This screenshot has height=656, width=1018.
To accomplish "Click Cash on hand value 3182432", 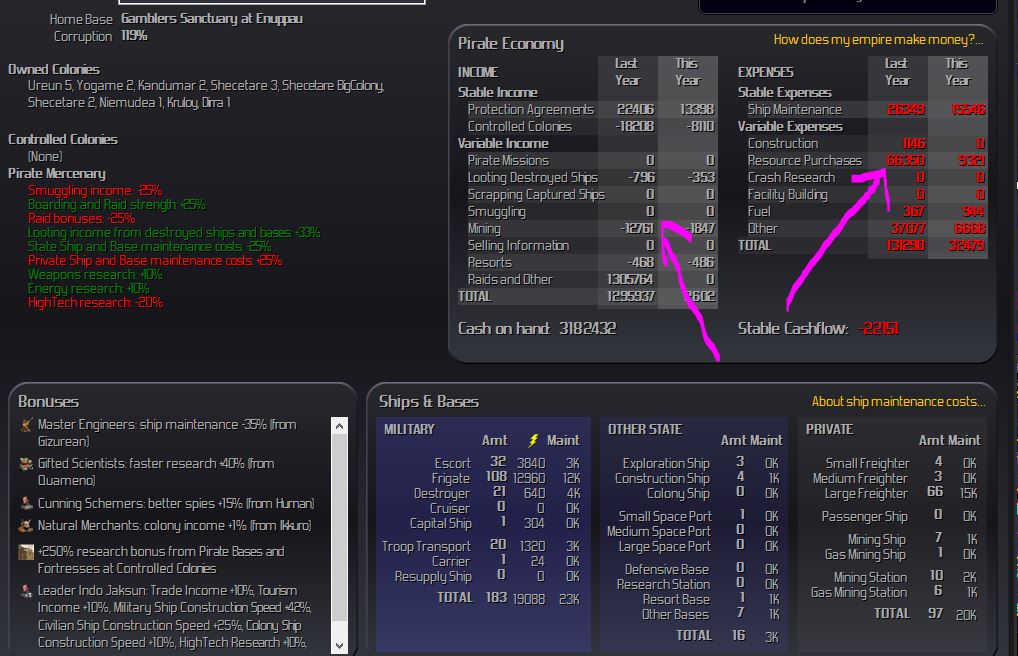I will pos(588,329).
